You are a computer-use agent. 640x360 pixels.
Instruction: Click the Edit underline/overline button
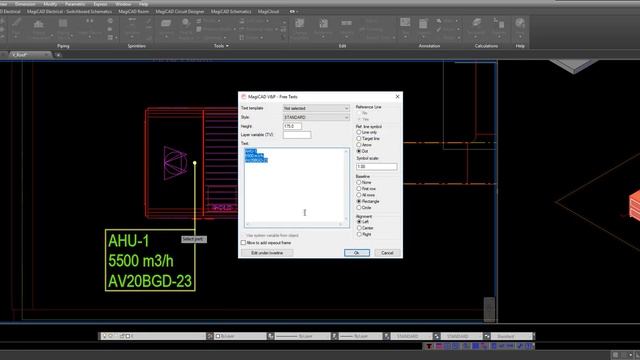(x=267, y=253)
